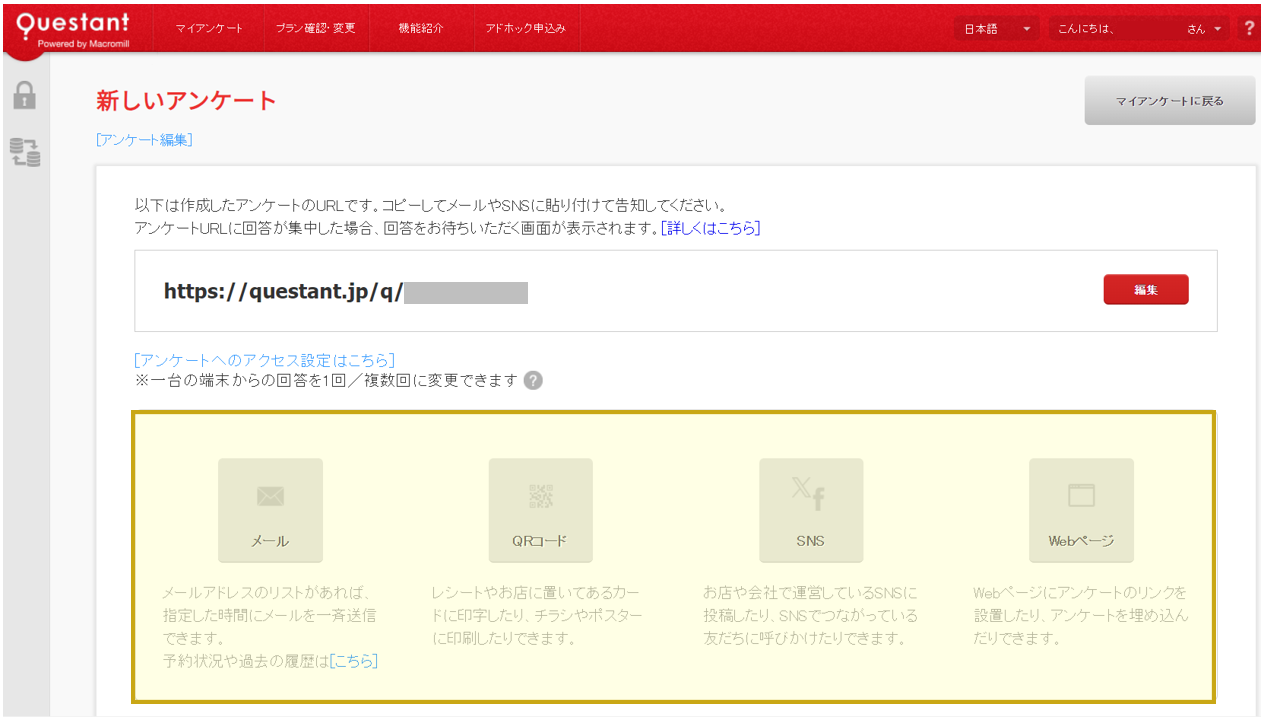Click the red 編集 button

(x=1145, y=289)
